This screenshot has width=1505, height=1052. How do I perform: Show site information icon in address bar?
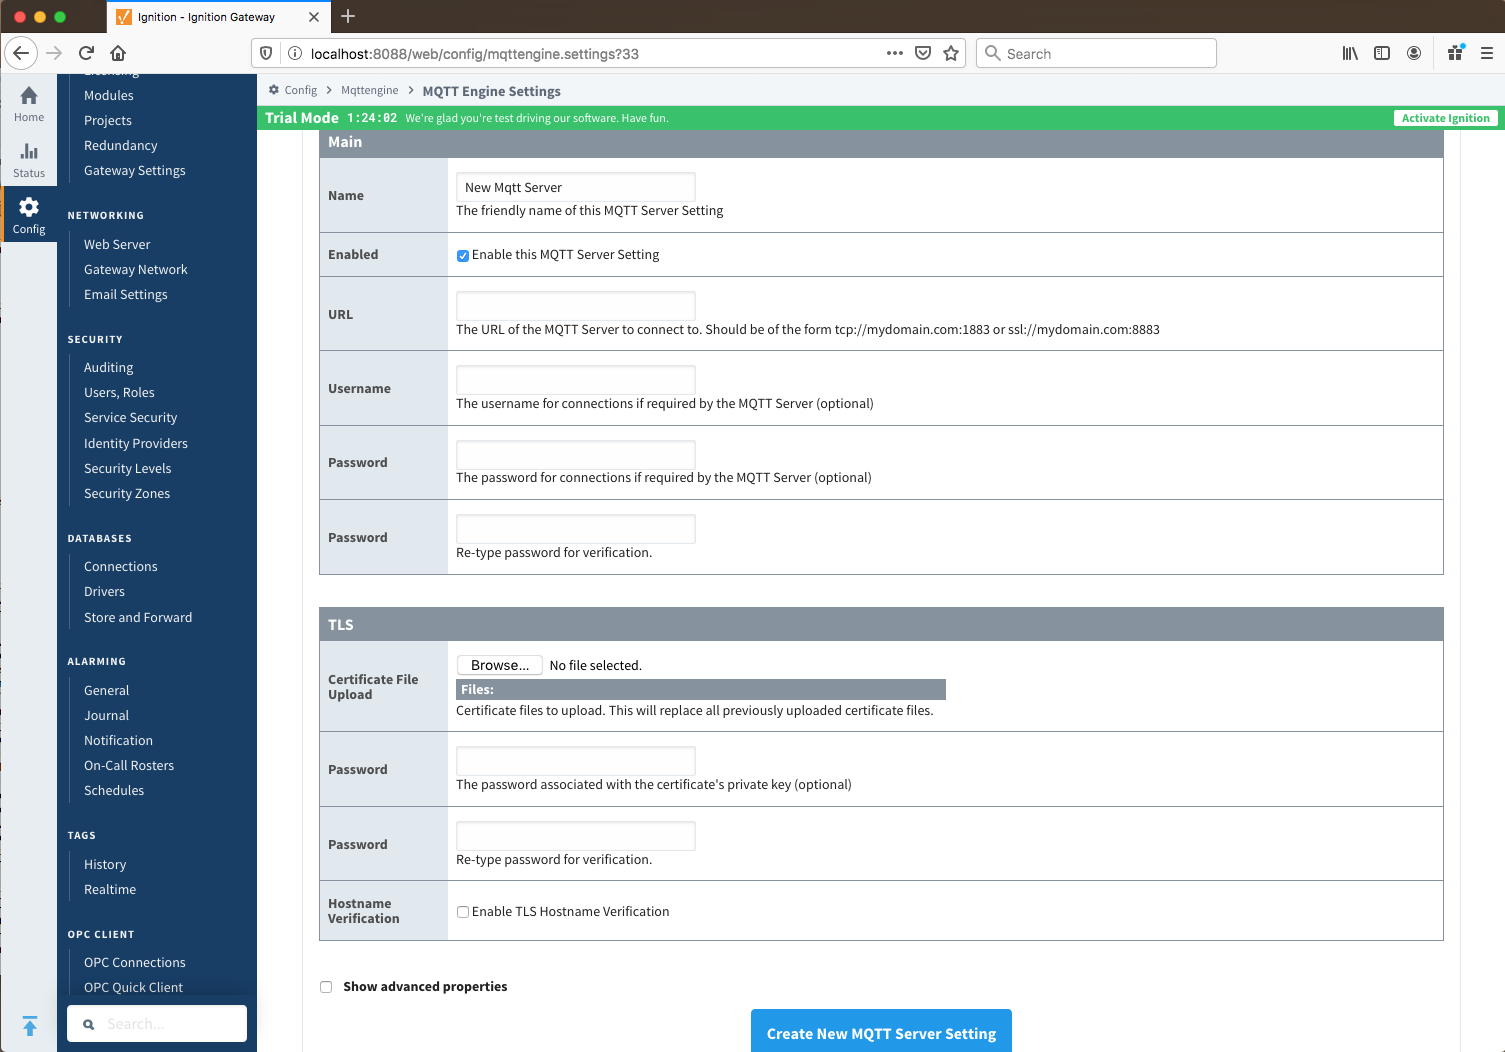point(295,53)
